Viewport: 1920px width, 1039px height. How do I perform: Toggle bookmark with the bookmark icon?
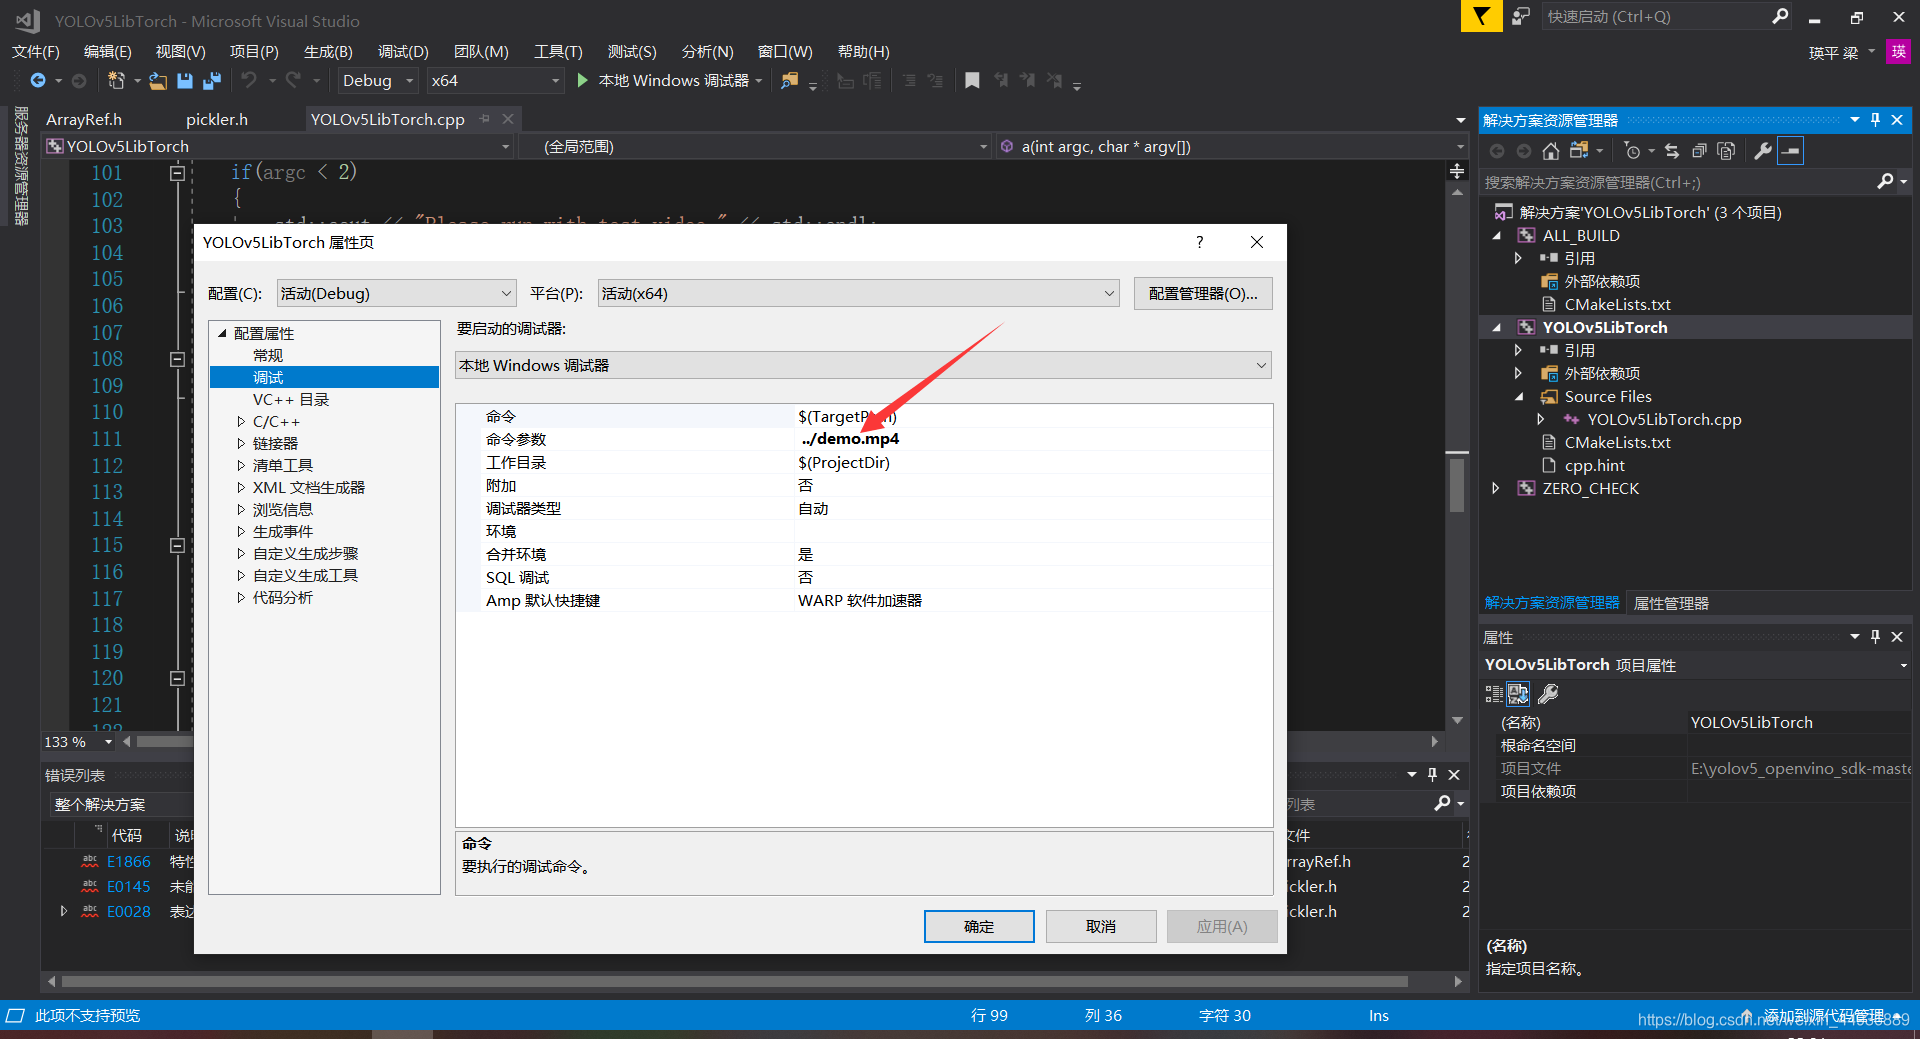tap(972, 80)
